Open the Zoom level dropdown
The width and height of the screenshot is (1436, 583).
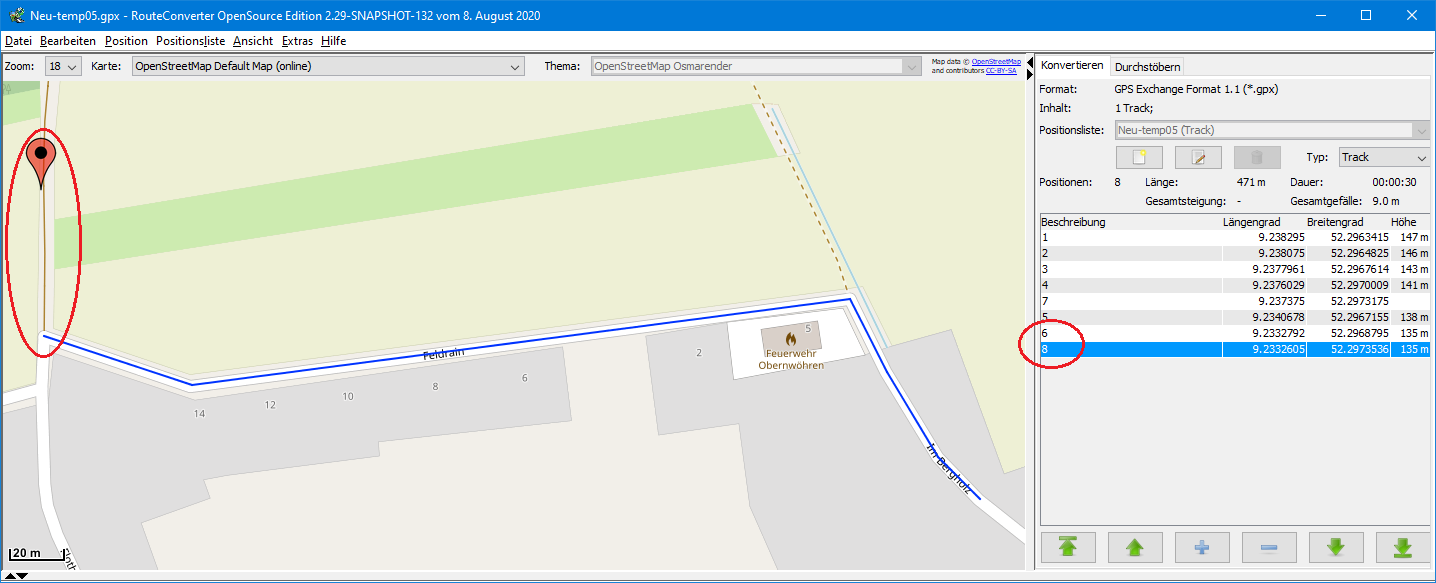tap(63, 67)
